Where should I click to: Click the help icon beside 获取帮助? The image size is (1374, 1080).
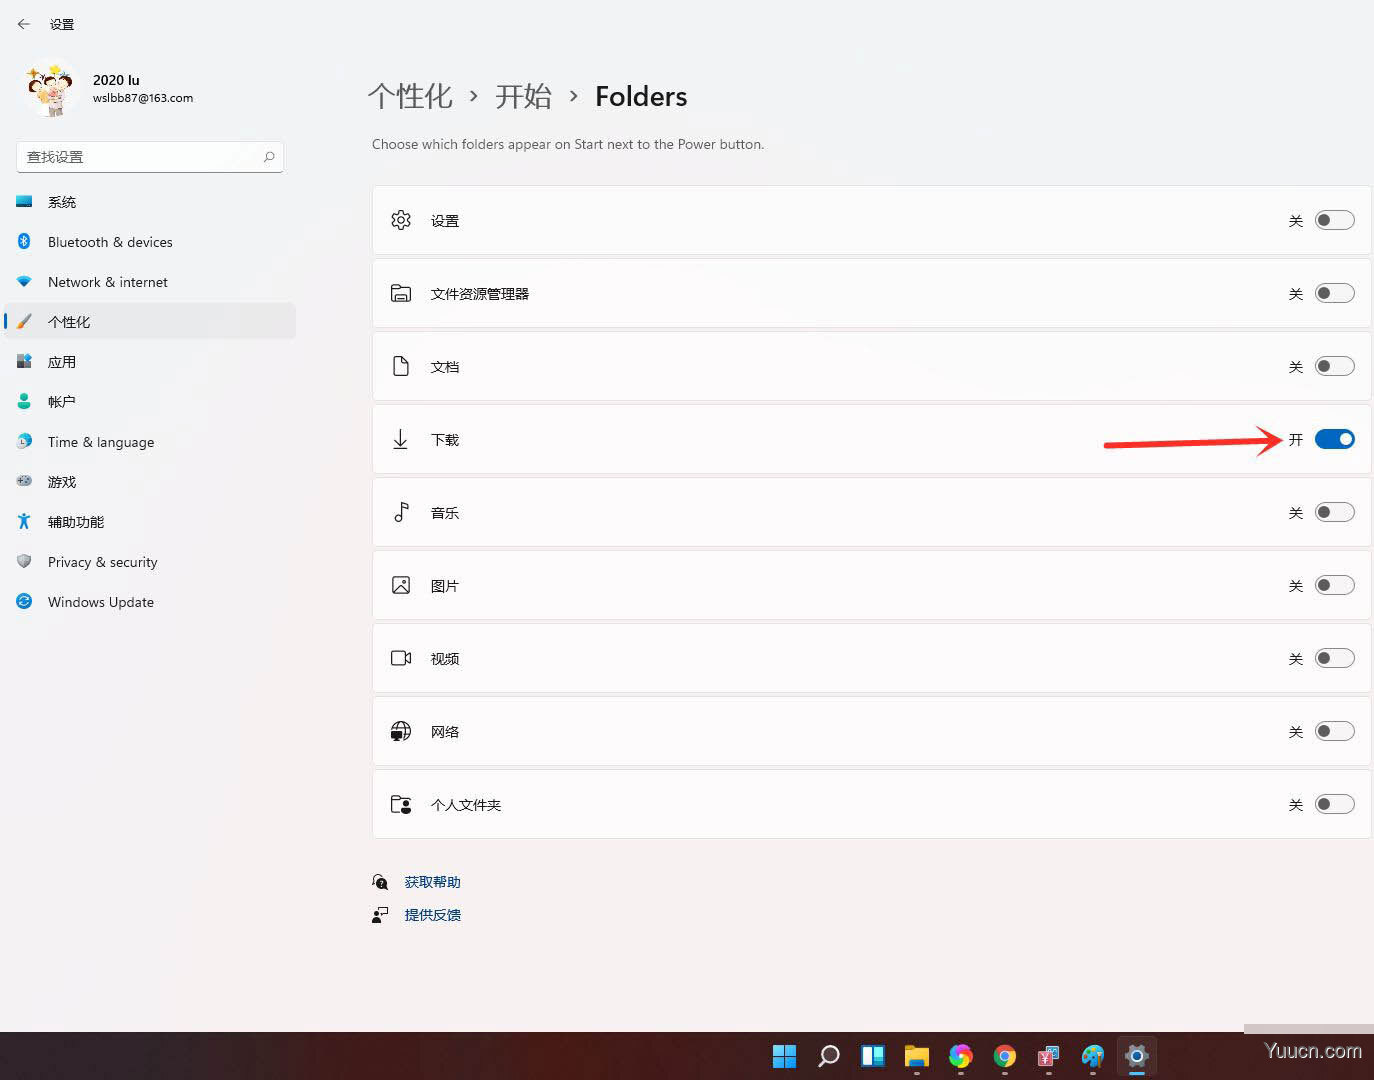coord(380,882)
